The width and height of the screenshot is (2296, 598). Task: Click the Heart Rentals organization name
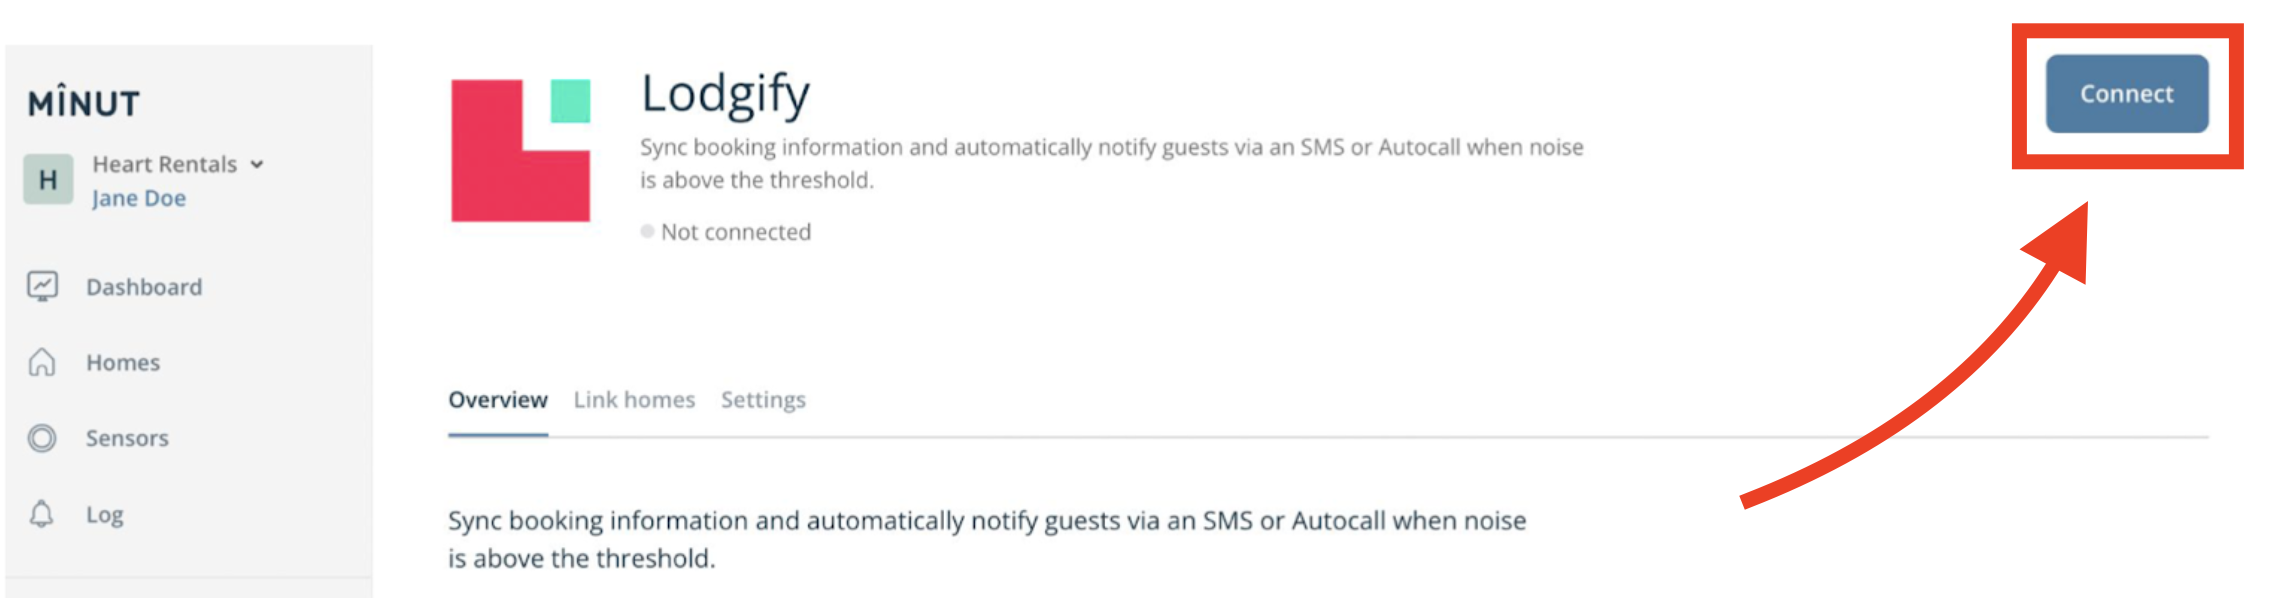click(x=165, y=164)
